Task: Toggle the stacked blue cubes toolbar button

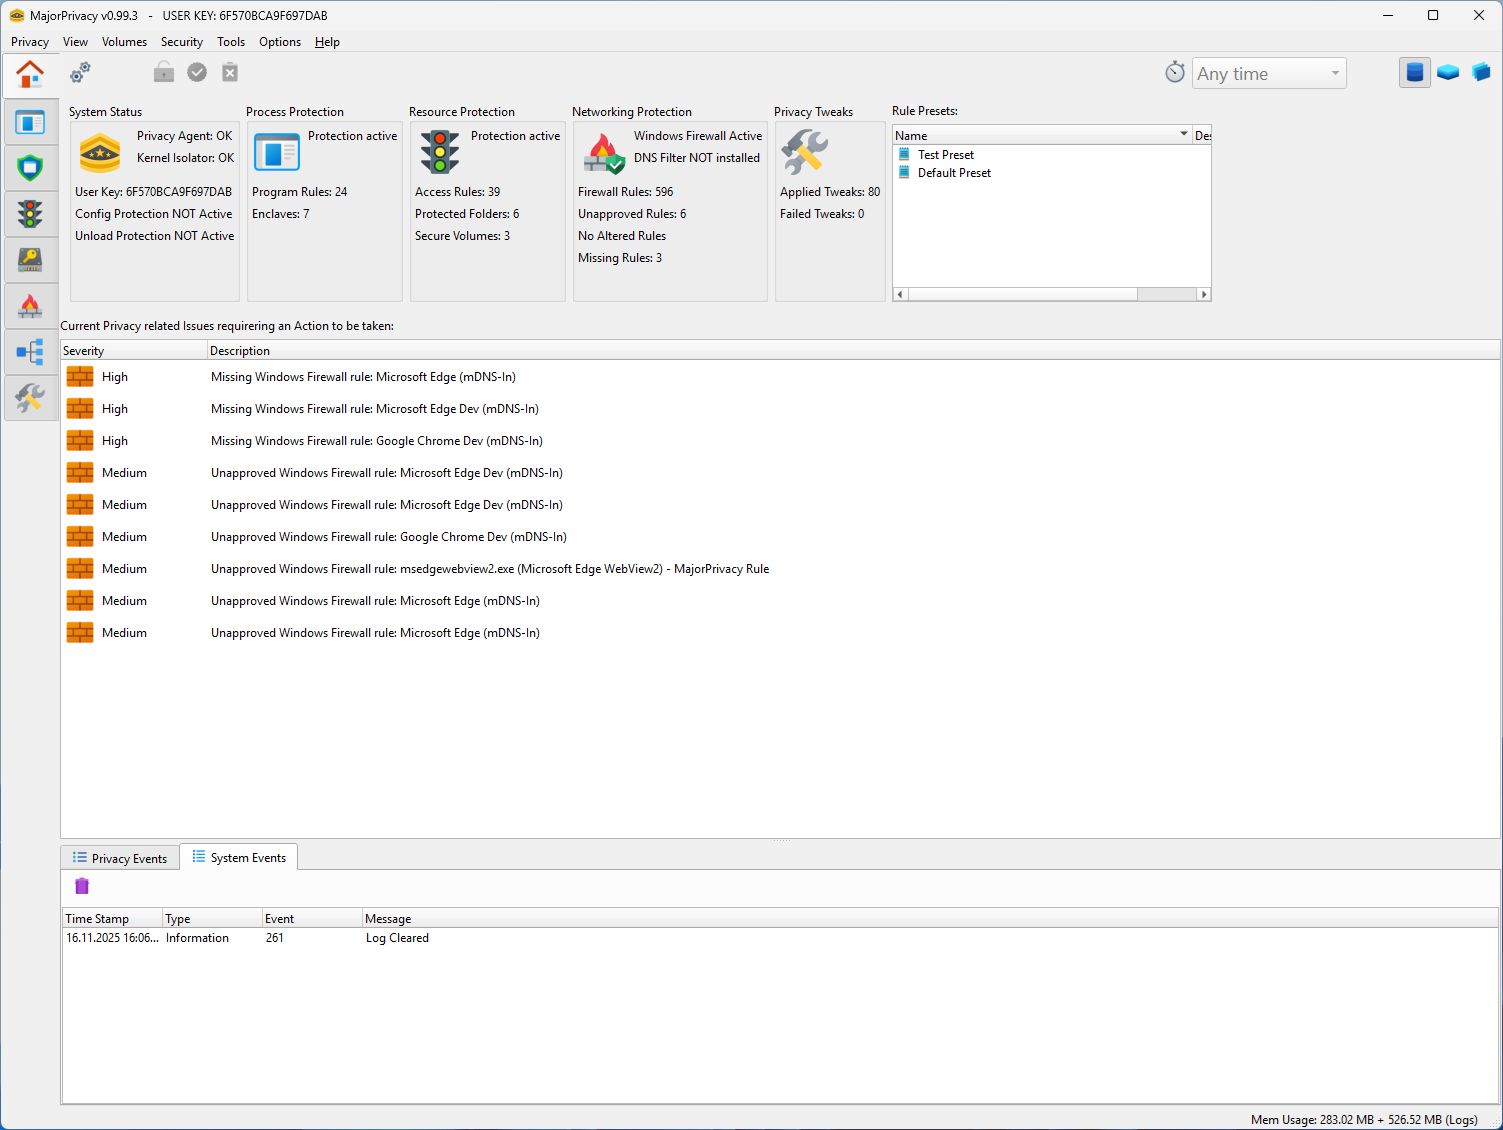Action: tap(1480, 72)
